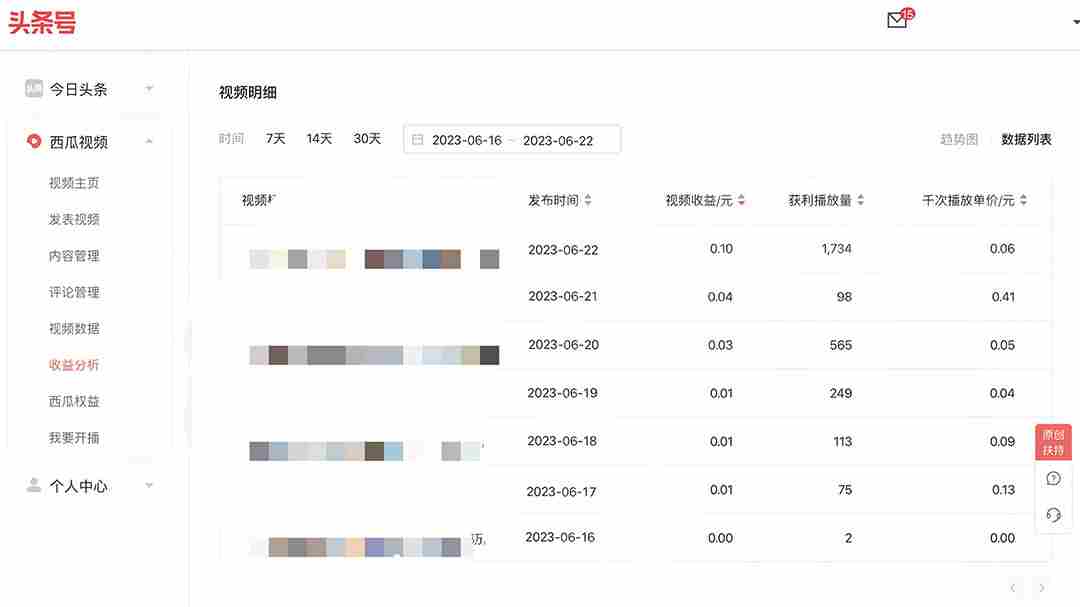This screenshot has height=607, width=1080.
Task: Click the 原创扶持 red button
Action: tap(1053, 442)
